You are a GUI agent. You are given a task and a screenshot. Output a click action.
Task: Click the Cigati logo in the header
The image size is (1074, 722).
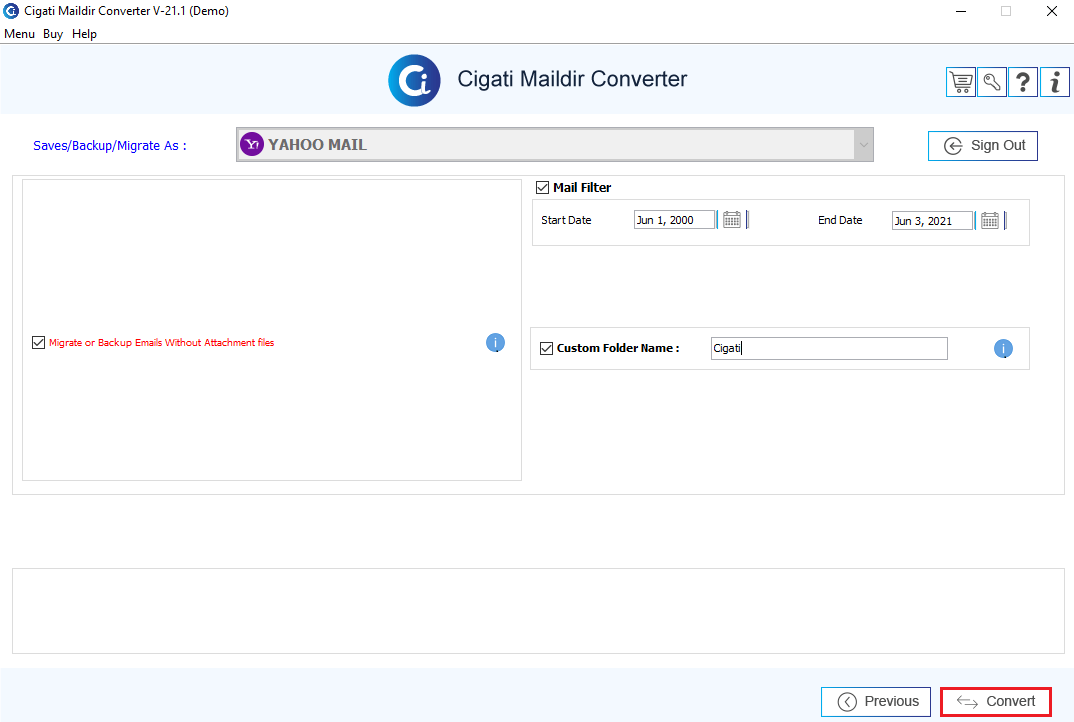(414, 80)
